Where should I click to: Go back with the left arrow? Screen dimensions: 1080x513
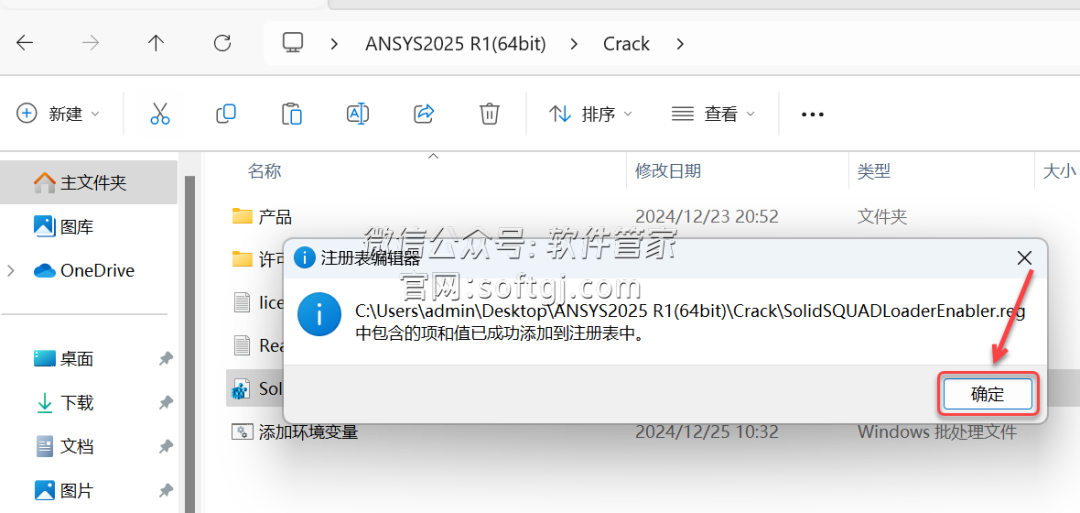coord(25,43)
